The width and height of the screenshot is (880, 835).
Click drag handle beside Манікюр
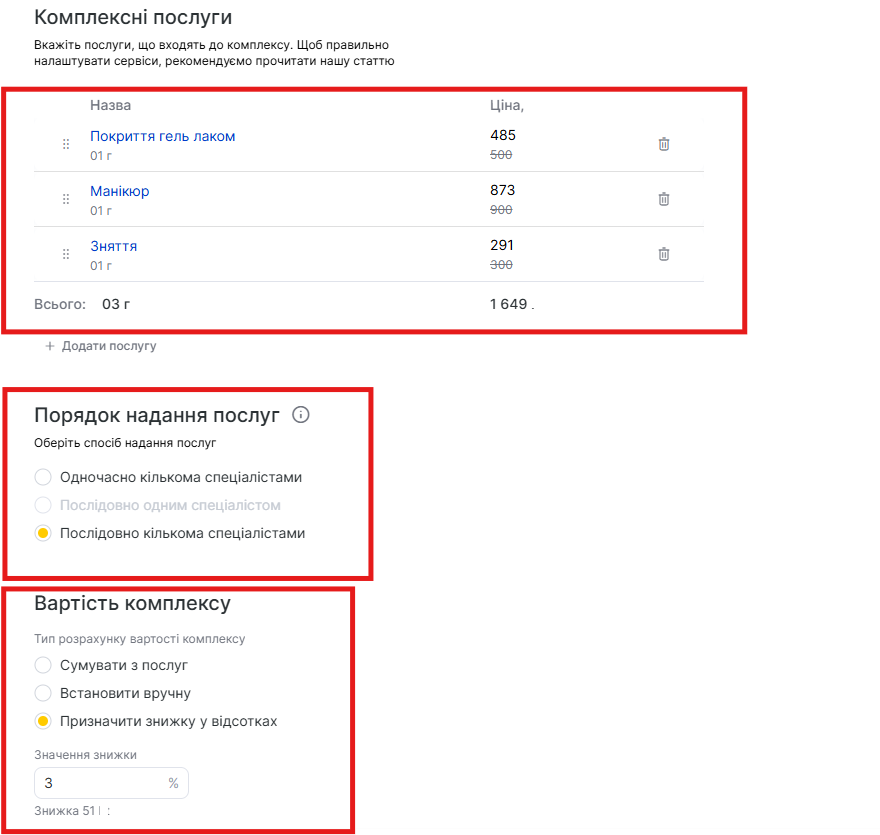(66, 199)
